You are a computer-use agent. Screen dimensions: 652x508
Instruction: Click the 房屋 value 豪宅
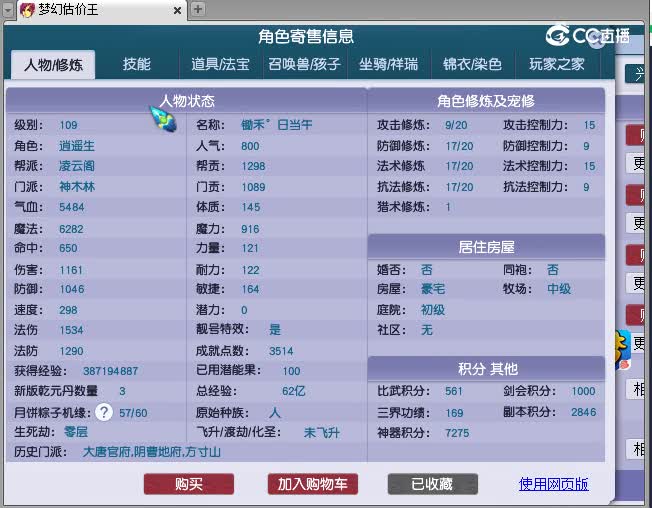(x=433, y=289)
